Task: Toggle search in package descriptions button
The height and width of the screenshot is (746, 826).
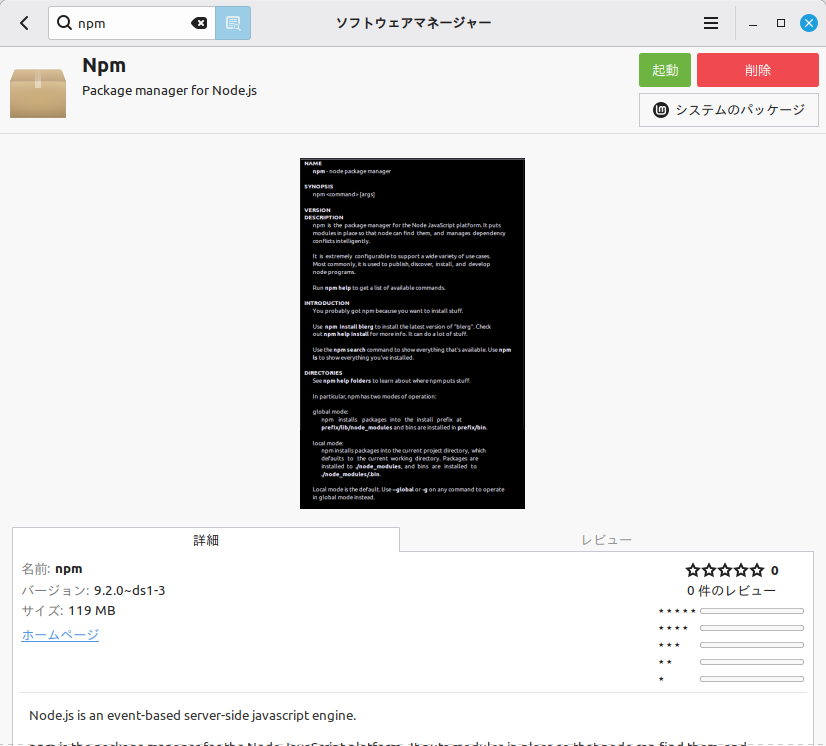Action: coord(233,23)
